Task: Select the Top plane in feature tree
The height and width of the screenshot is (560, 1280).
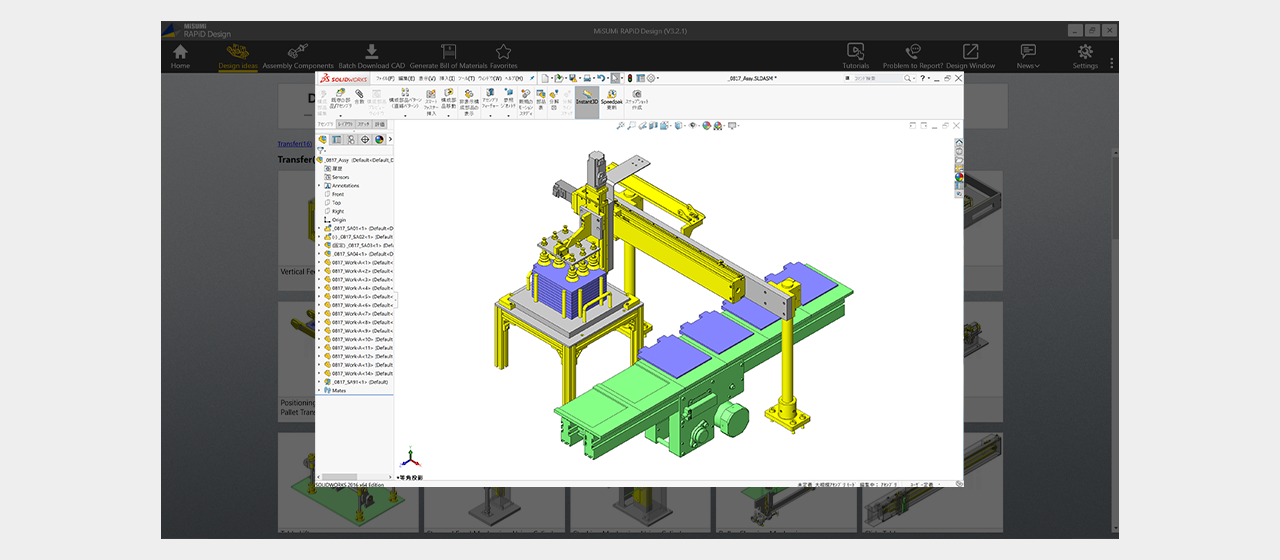Action: [337, 203]
